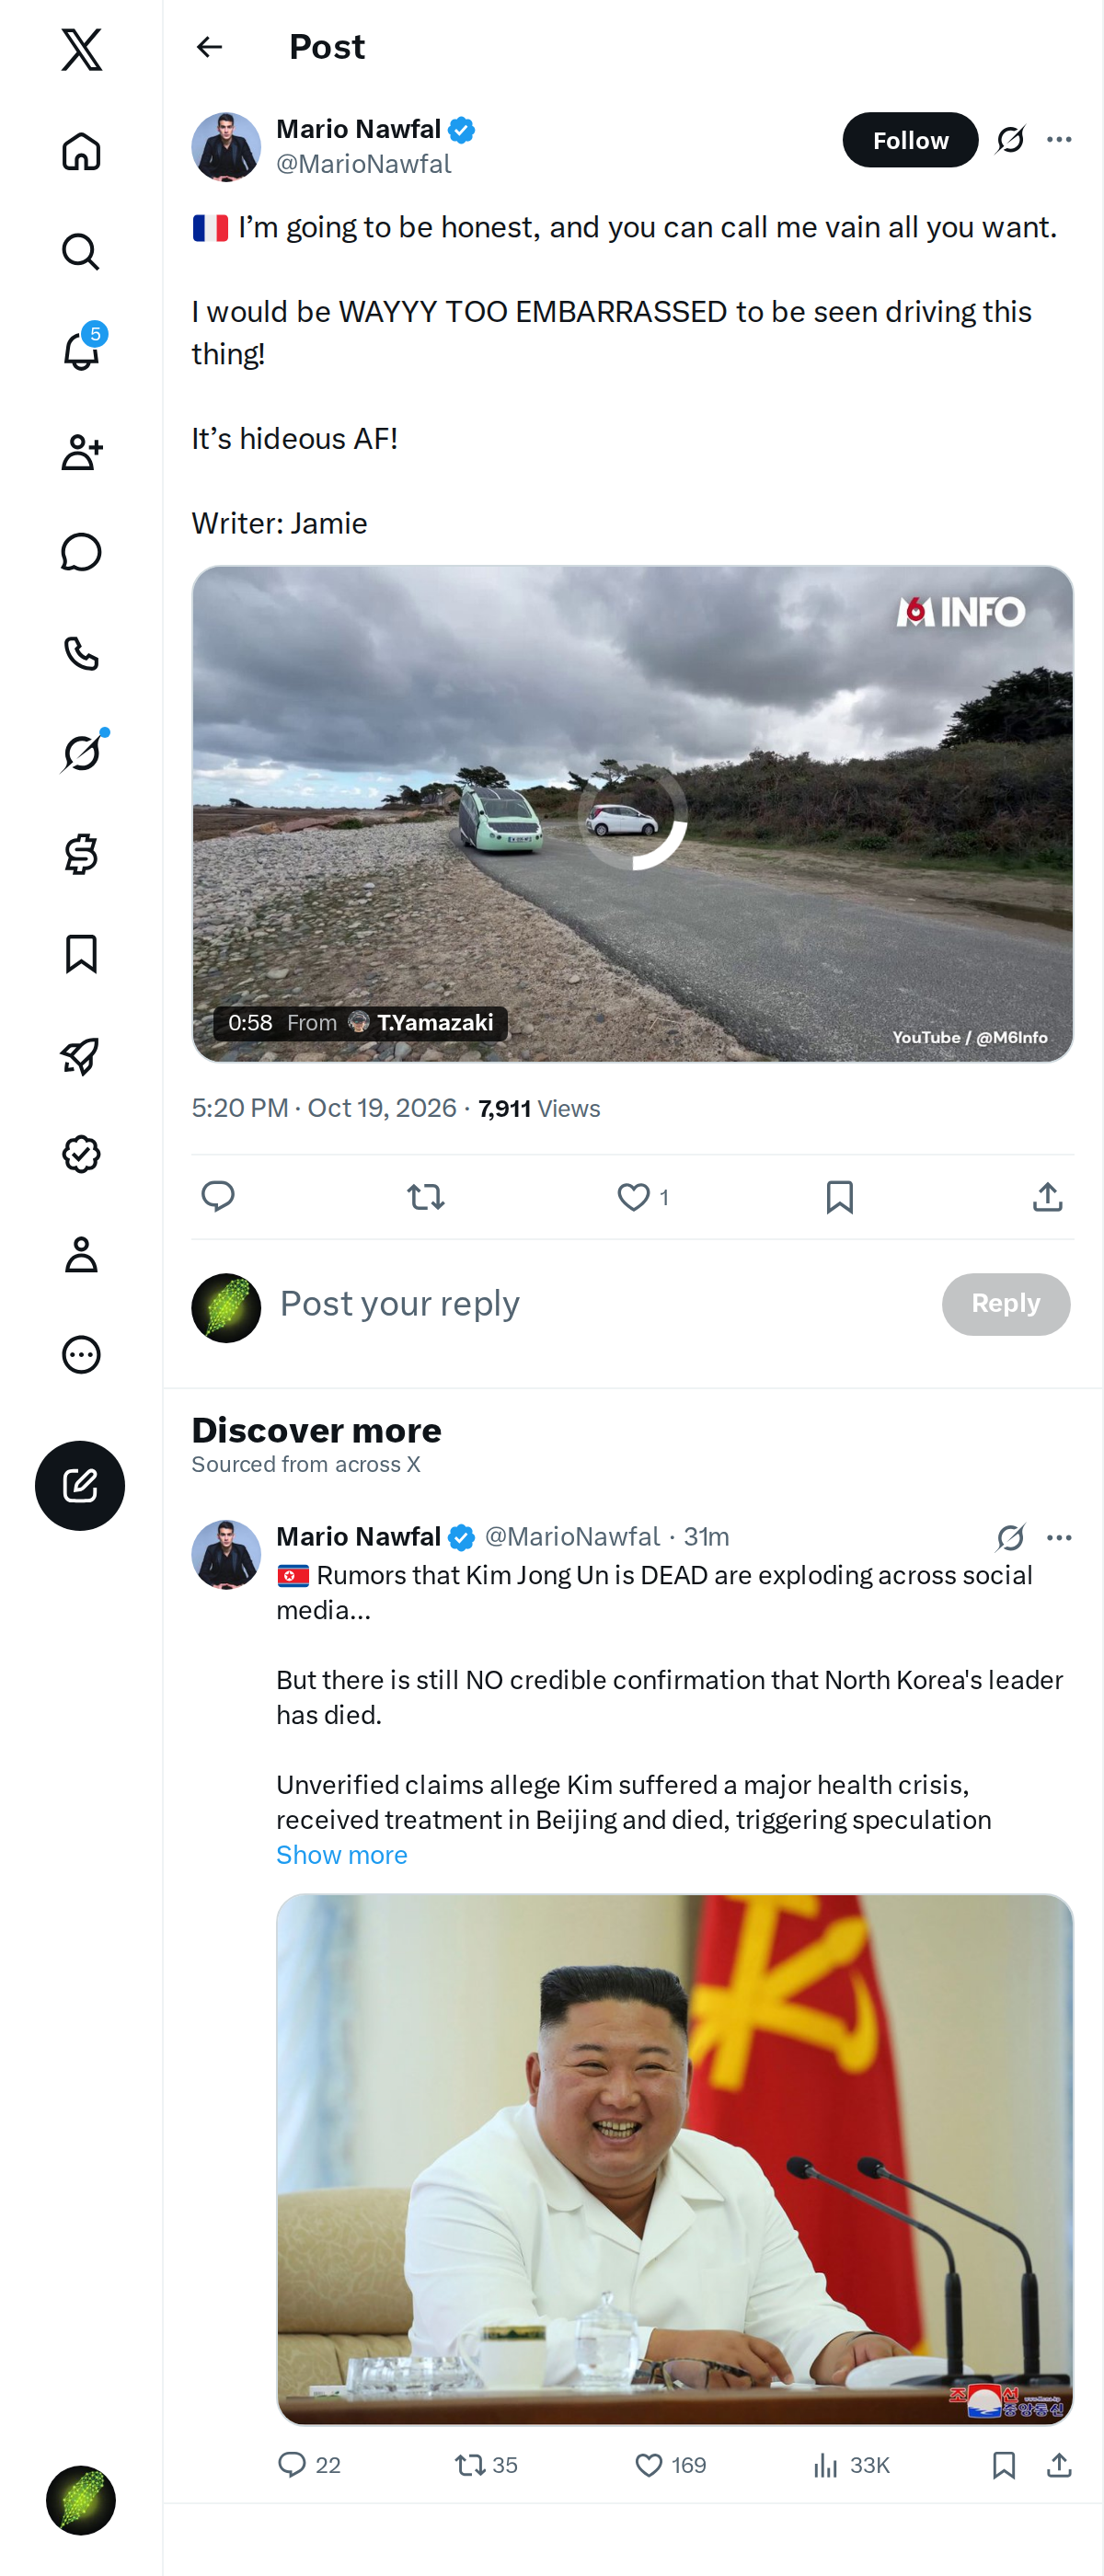Screen dimensions: 1104x2576
Task: Open the three-dot menu on main post
Action: point(1059,139)
